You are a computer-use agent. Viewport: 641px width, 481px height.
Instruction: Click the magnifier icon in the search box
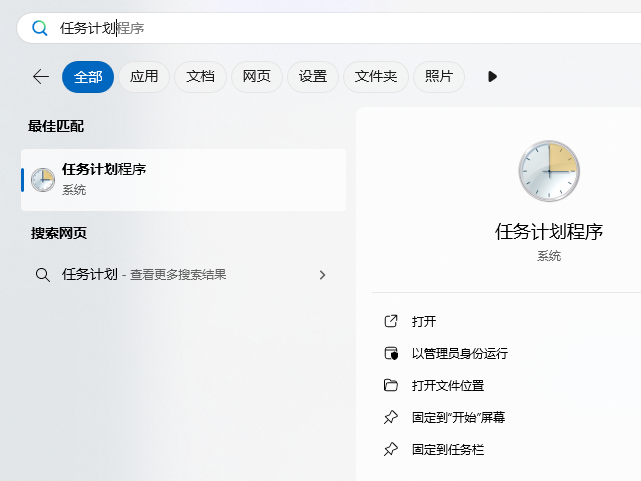40,28
